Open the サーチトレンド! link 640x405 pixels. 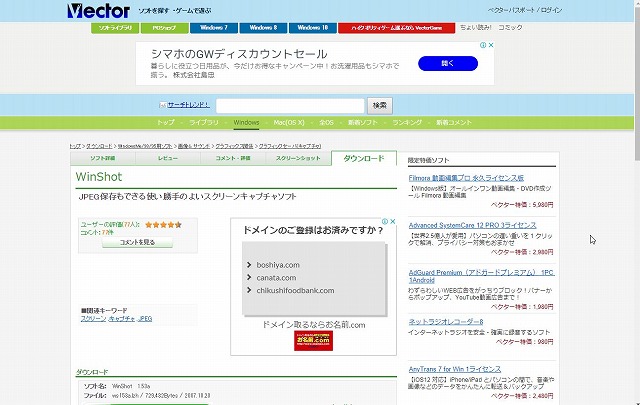(x=189, y=105)
